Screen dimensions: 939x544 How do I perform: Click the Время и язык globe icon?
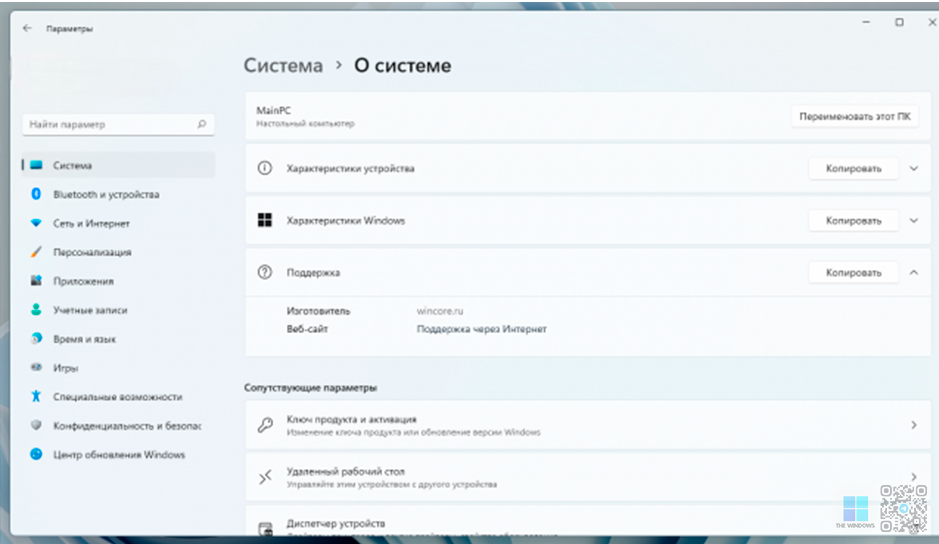pyautogui.click(x=37, y=339)
